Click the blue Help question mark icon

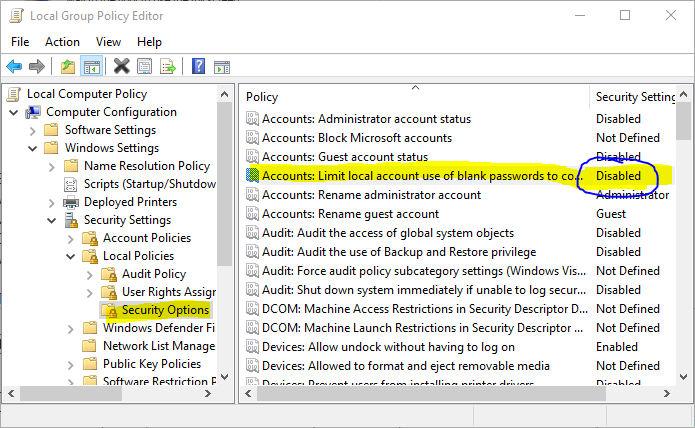(x=198, y=66)
